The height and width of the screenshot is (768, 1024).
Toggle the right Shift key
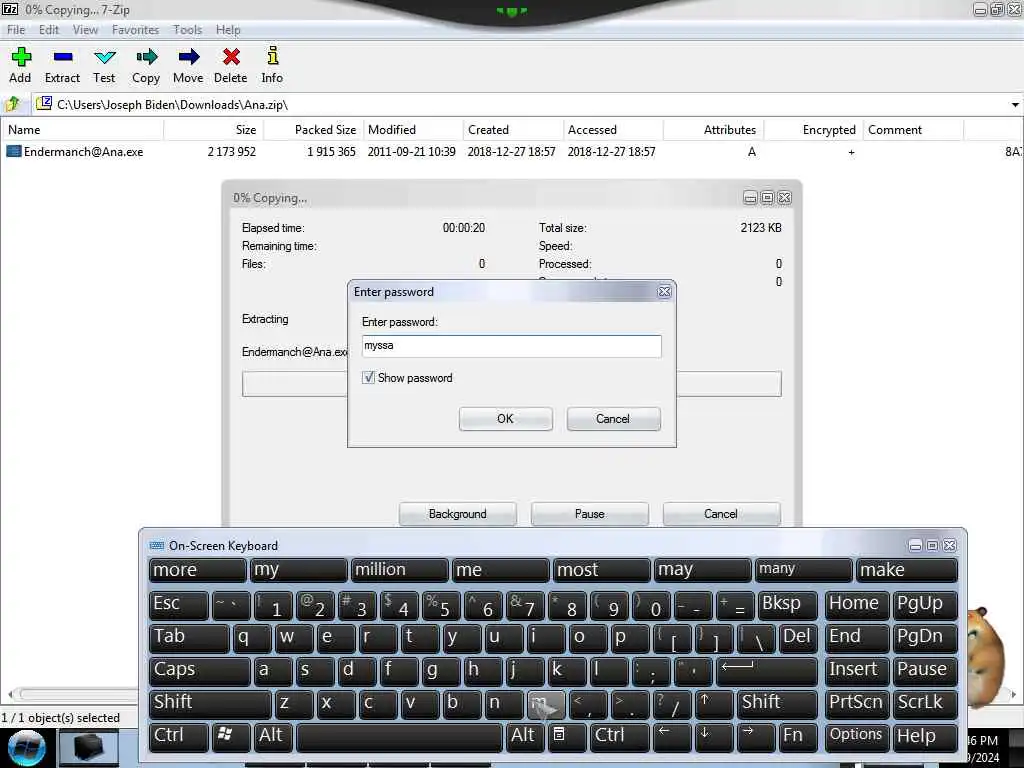click(776, 703)
